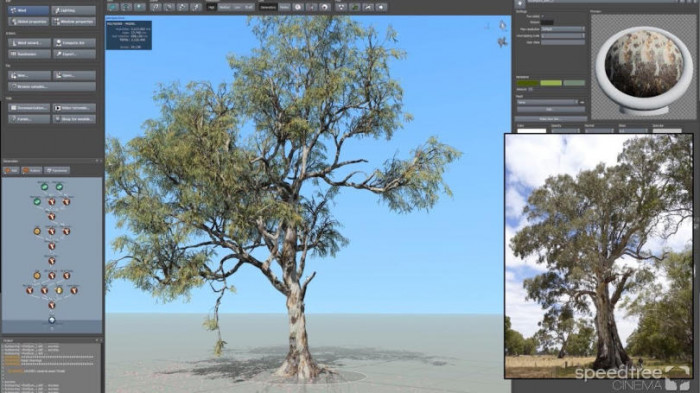Click the Global properties button

coord(29,21)
